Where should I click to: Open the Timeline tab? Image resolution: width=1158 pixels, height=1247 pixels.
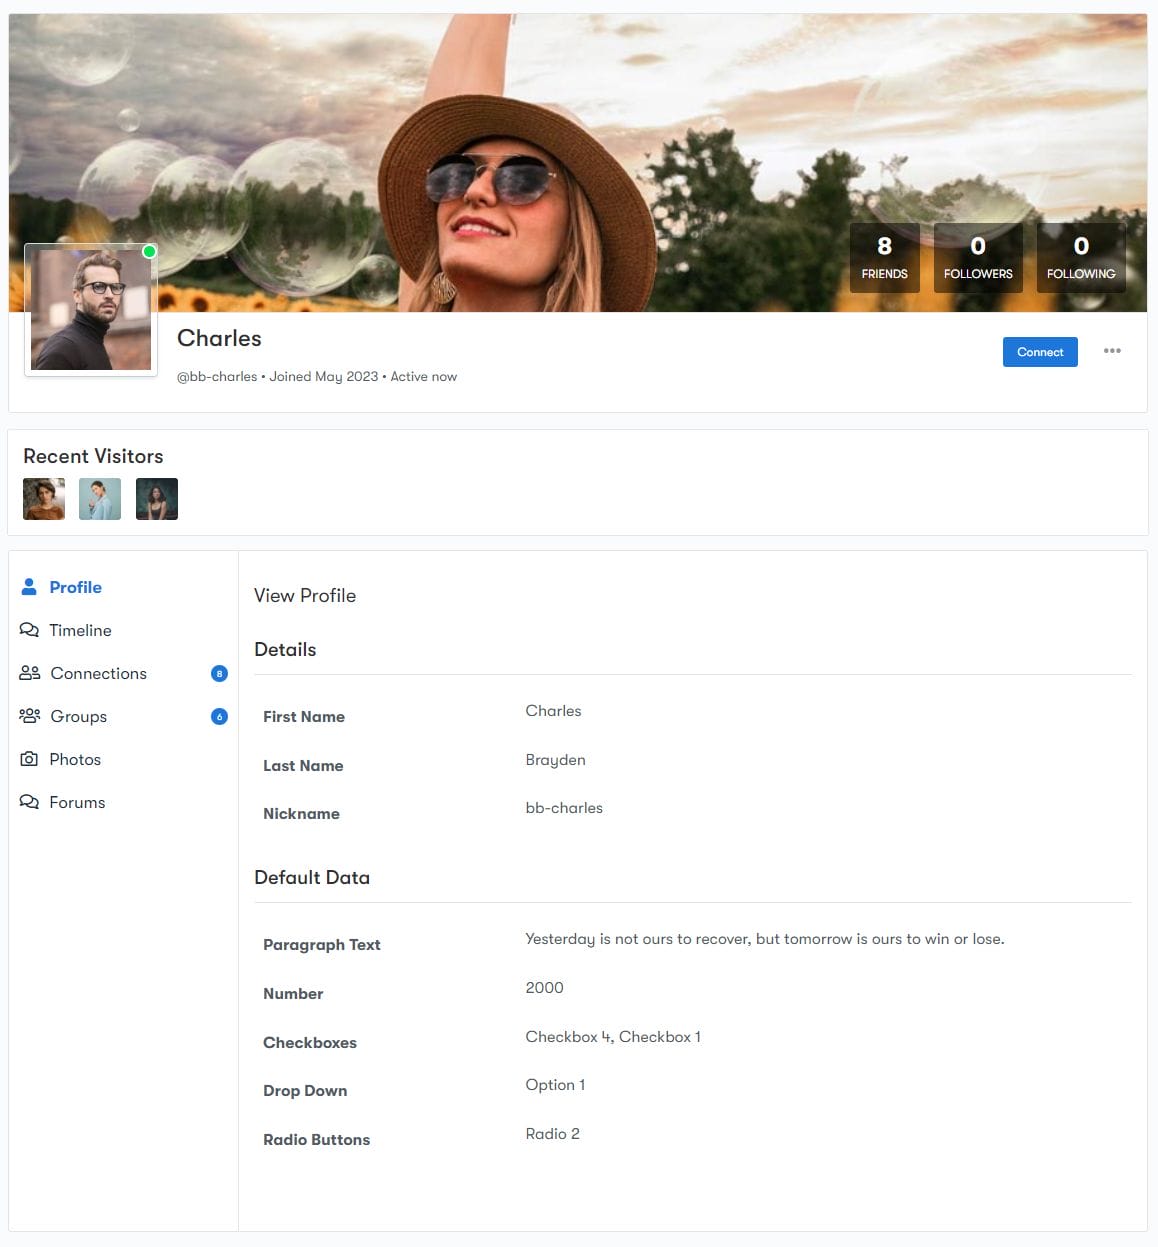click(80, 630)
